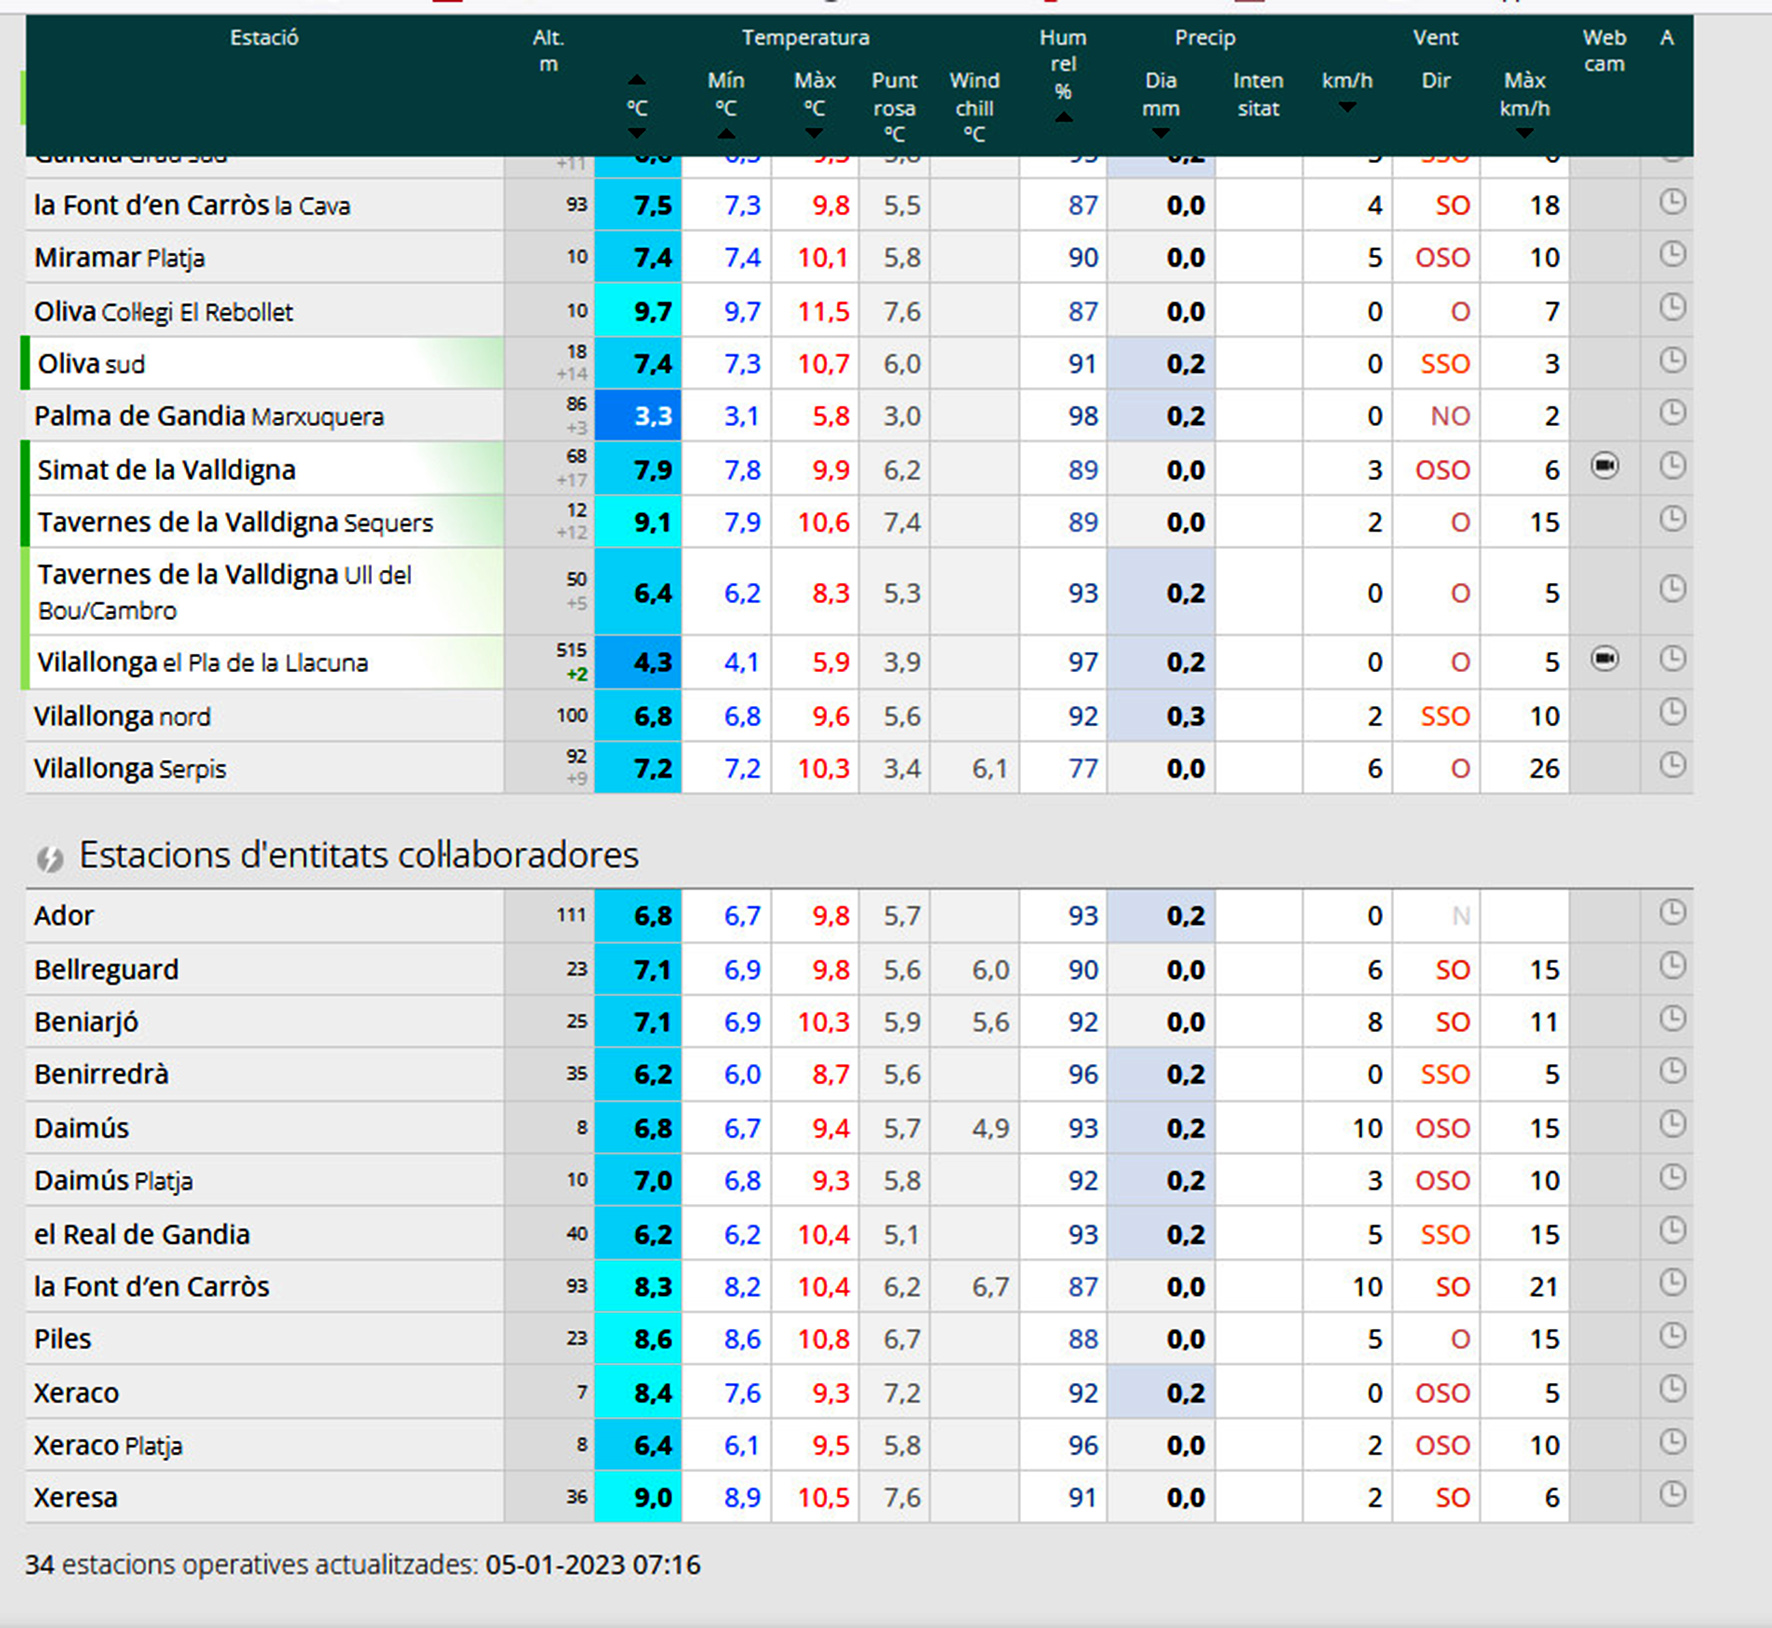This screenshot has height=1628, width=1772.
Task: Sort by maximum temperature arrow
Action: click(x=815, y=133)
